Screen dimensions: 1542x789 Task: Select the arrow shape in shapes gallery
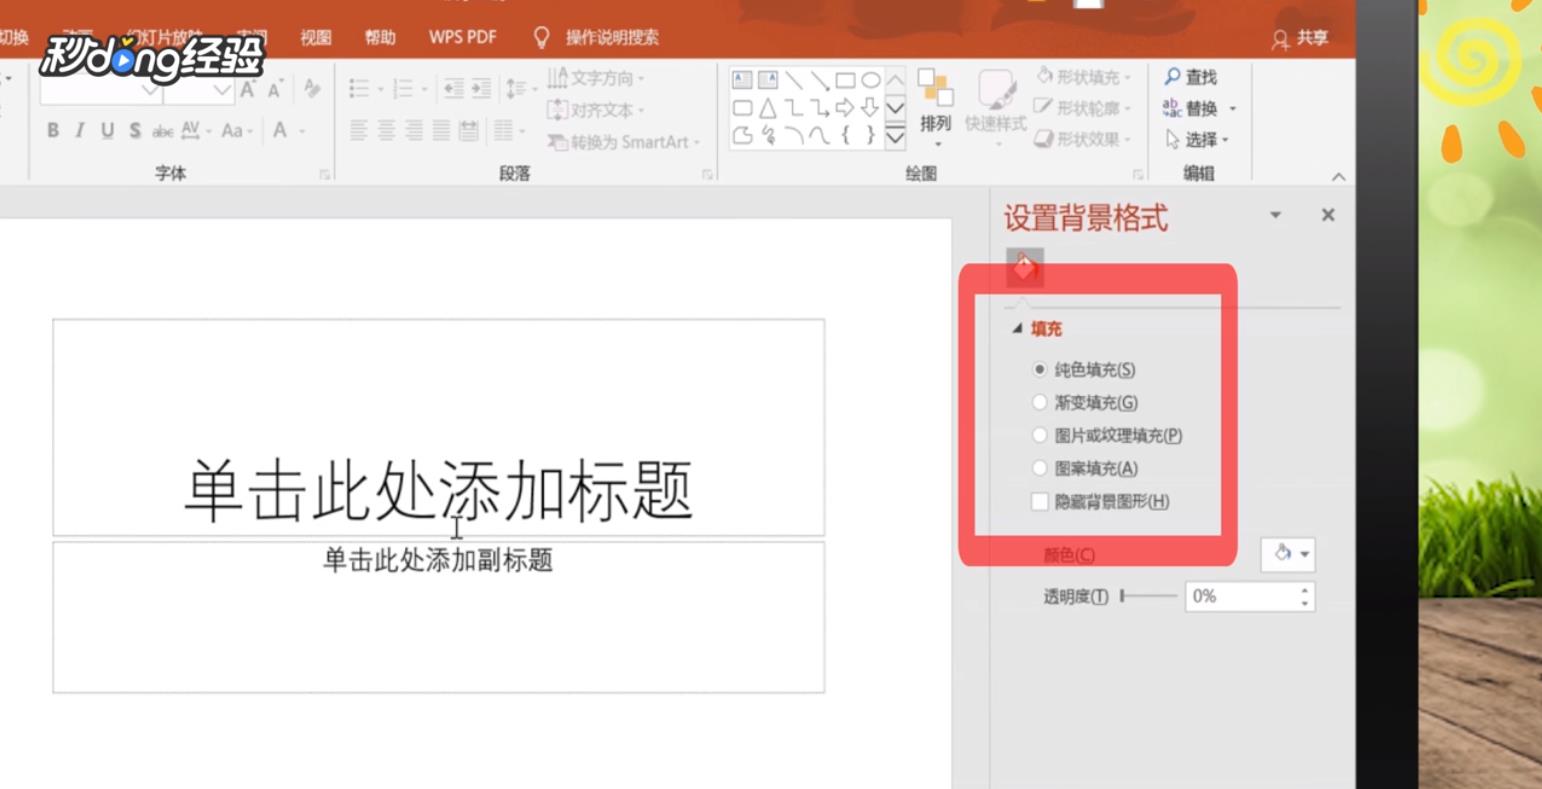click(845, 107)
